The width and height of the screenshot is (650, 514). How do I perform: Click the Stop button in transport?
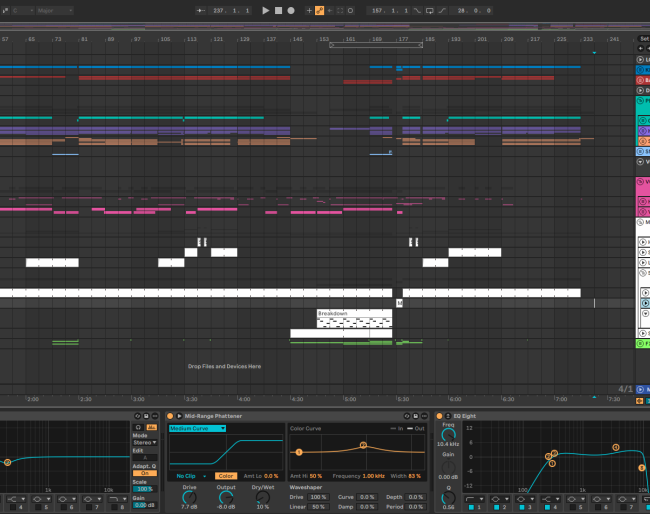(x=278, y=10)
